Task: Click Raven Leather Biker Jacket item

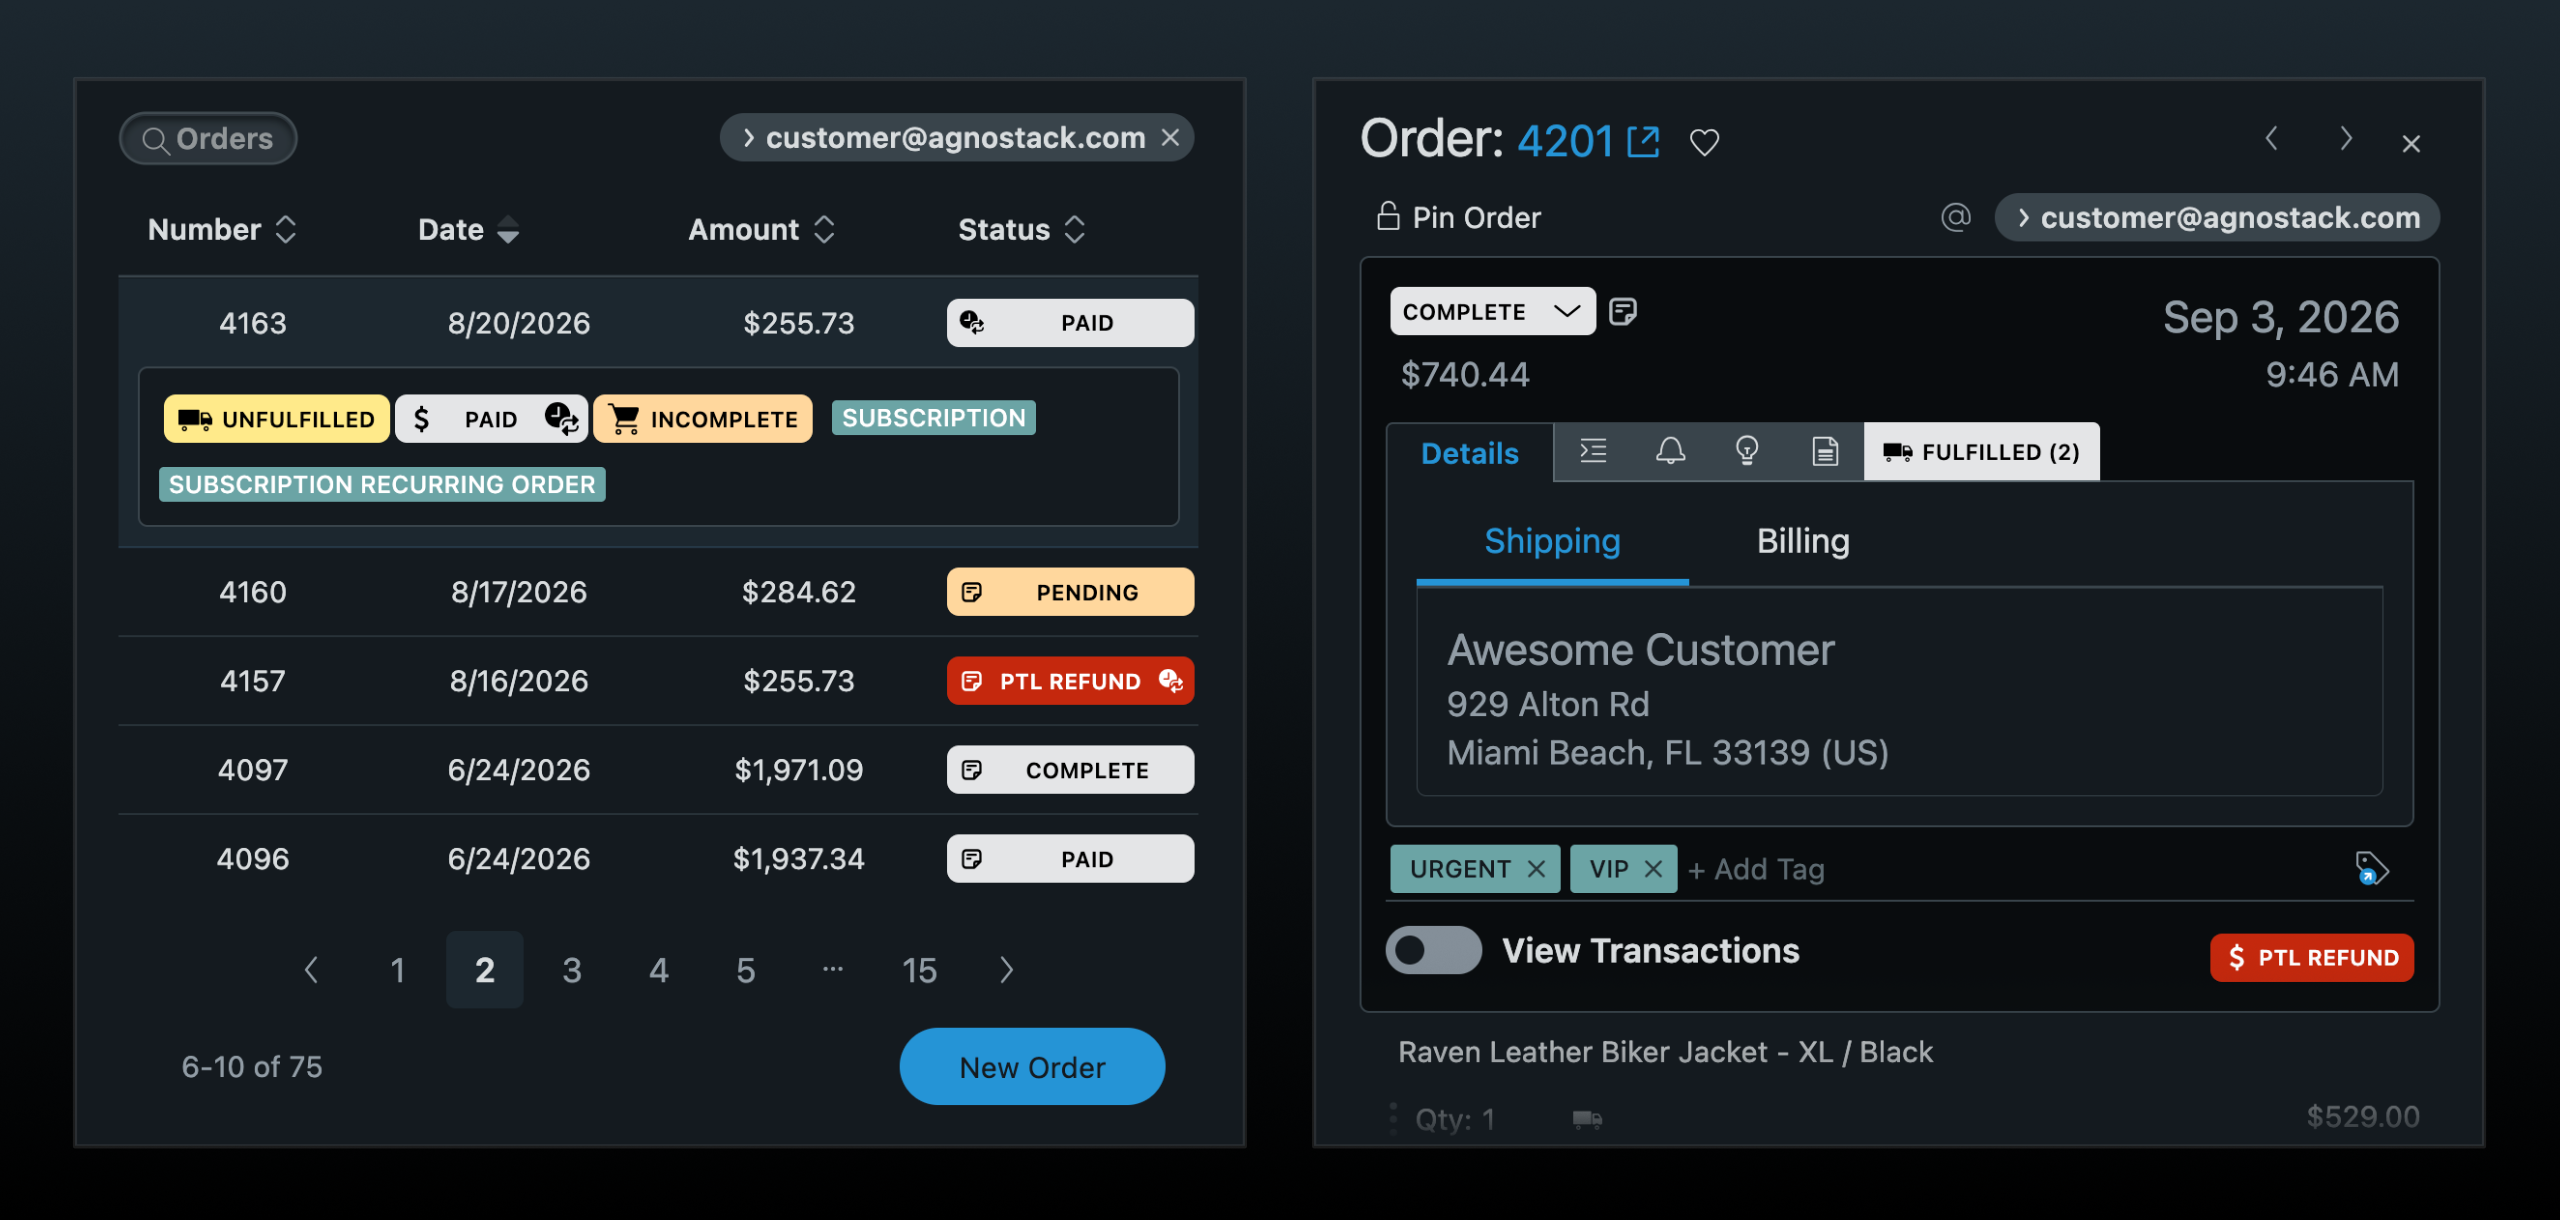Action: tap(1665, 1052)
